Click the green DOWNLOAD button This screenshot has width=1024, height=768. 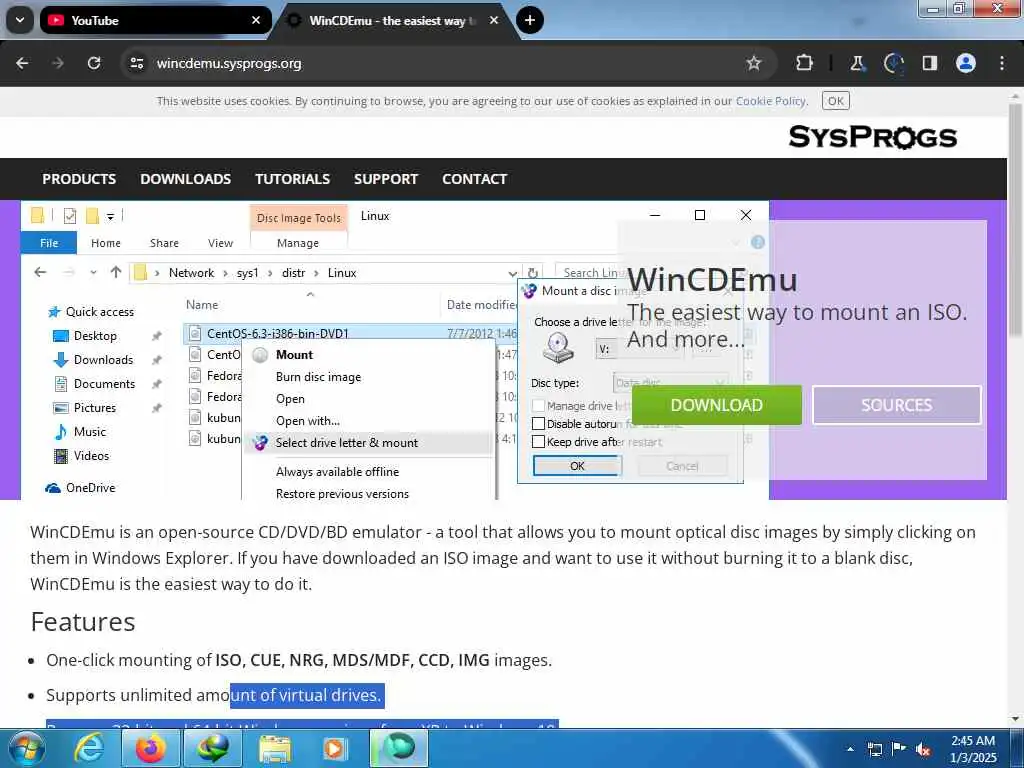click(x=716, y=405)
